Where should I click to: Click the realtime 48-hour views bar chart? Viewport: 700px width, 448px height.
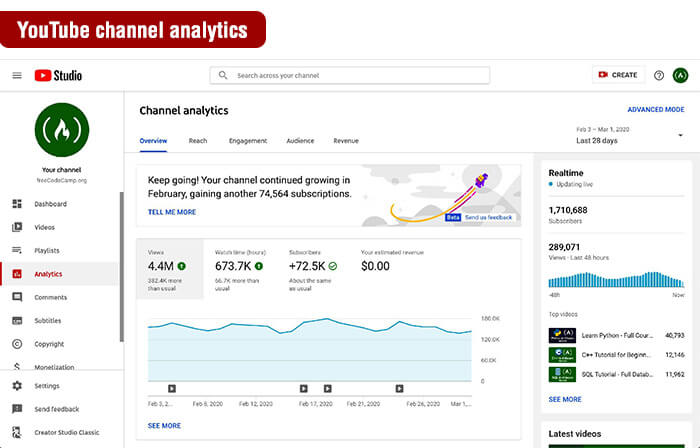[616, 279]
